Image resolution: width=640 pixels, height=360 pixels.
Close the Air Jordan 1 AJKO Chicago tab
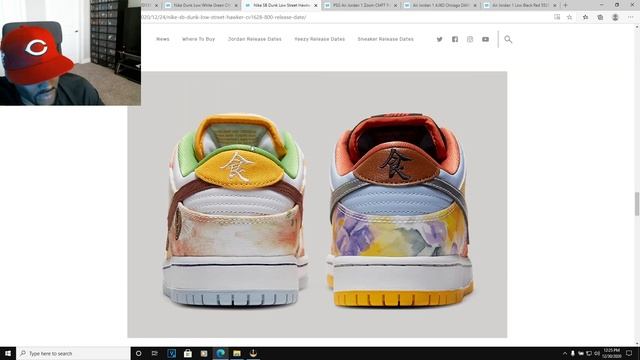475,5
